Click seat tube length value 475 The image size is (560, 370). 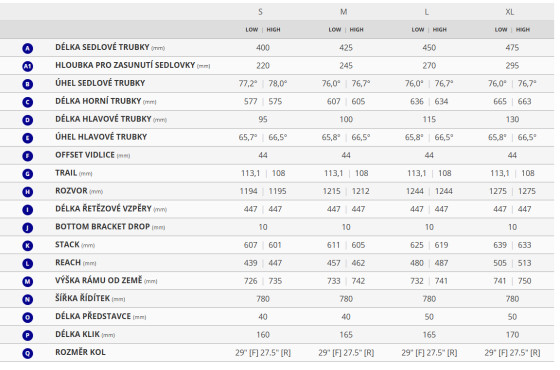tap(512, 48)
